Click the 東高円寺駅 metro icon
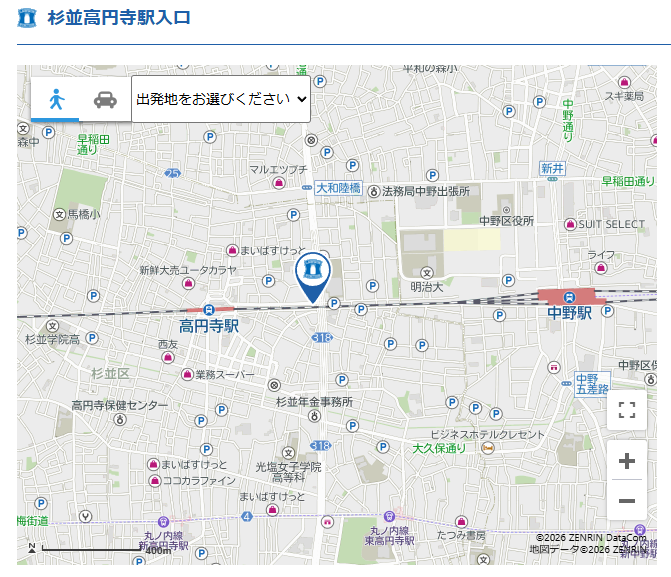This screenshot has width=671, height=577. tap(389, 517)
